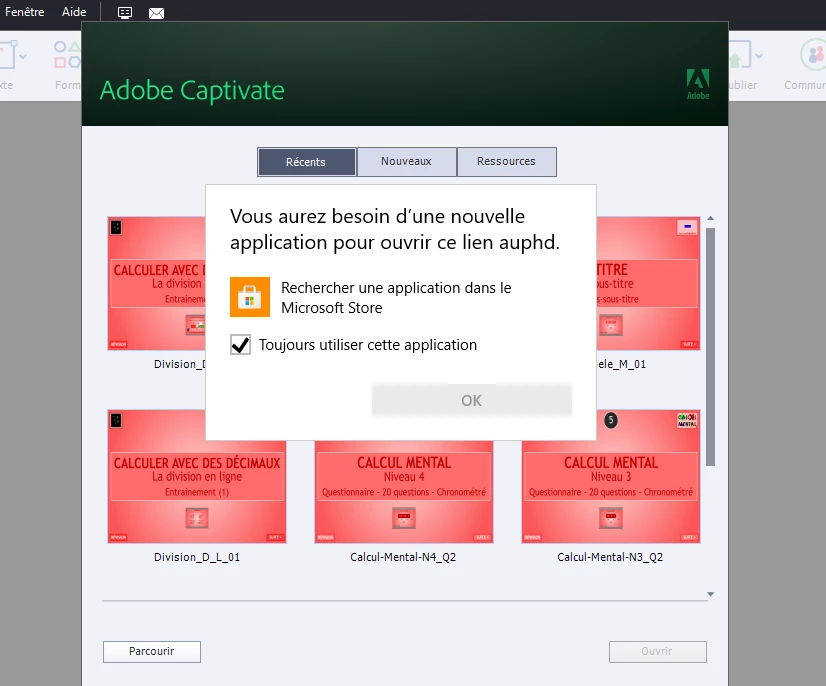Expand the Publier dropdown arrow
The height and width of the screenshot is (686, 826).
coord(758,56)
